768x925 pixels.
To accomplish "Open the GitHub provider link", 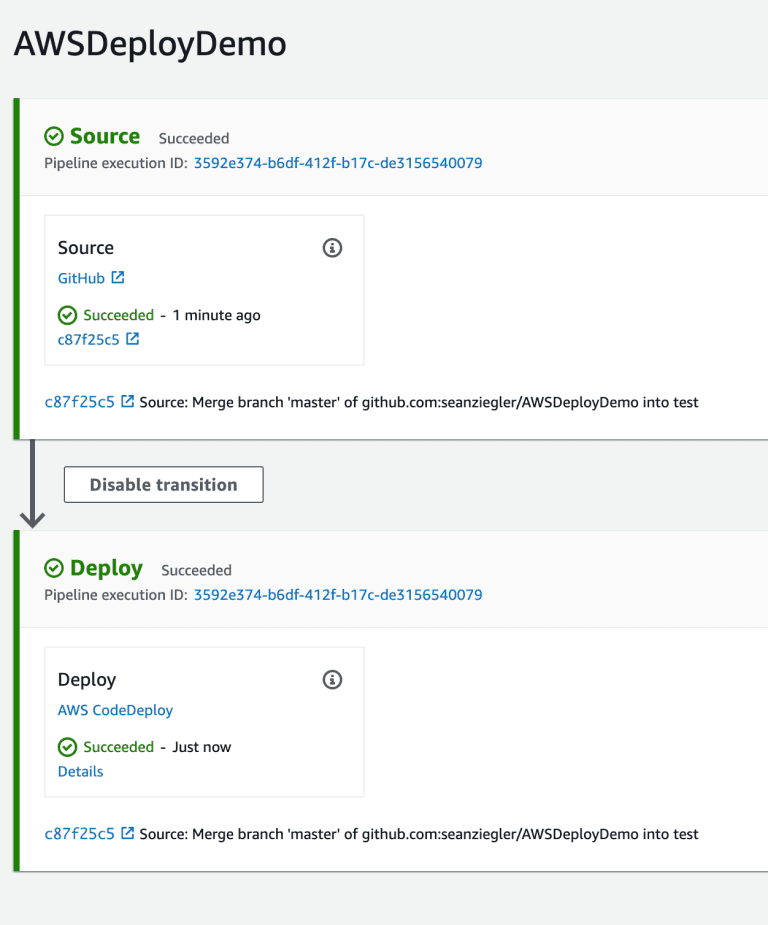I will tap(81, 278).
